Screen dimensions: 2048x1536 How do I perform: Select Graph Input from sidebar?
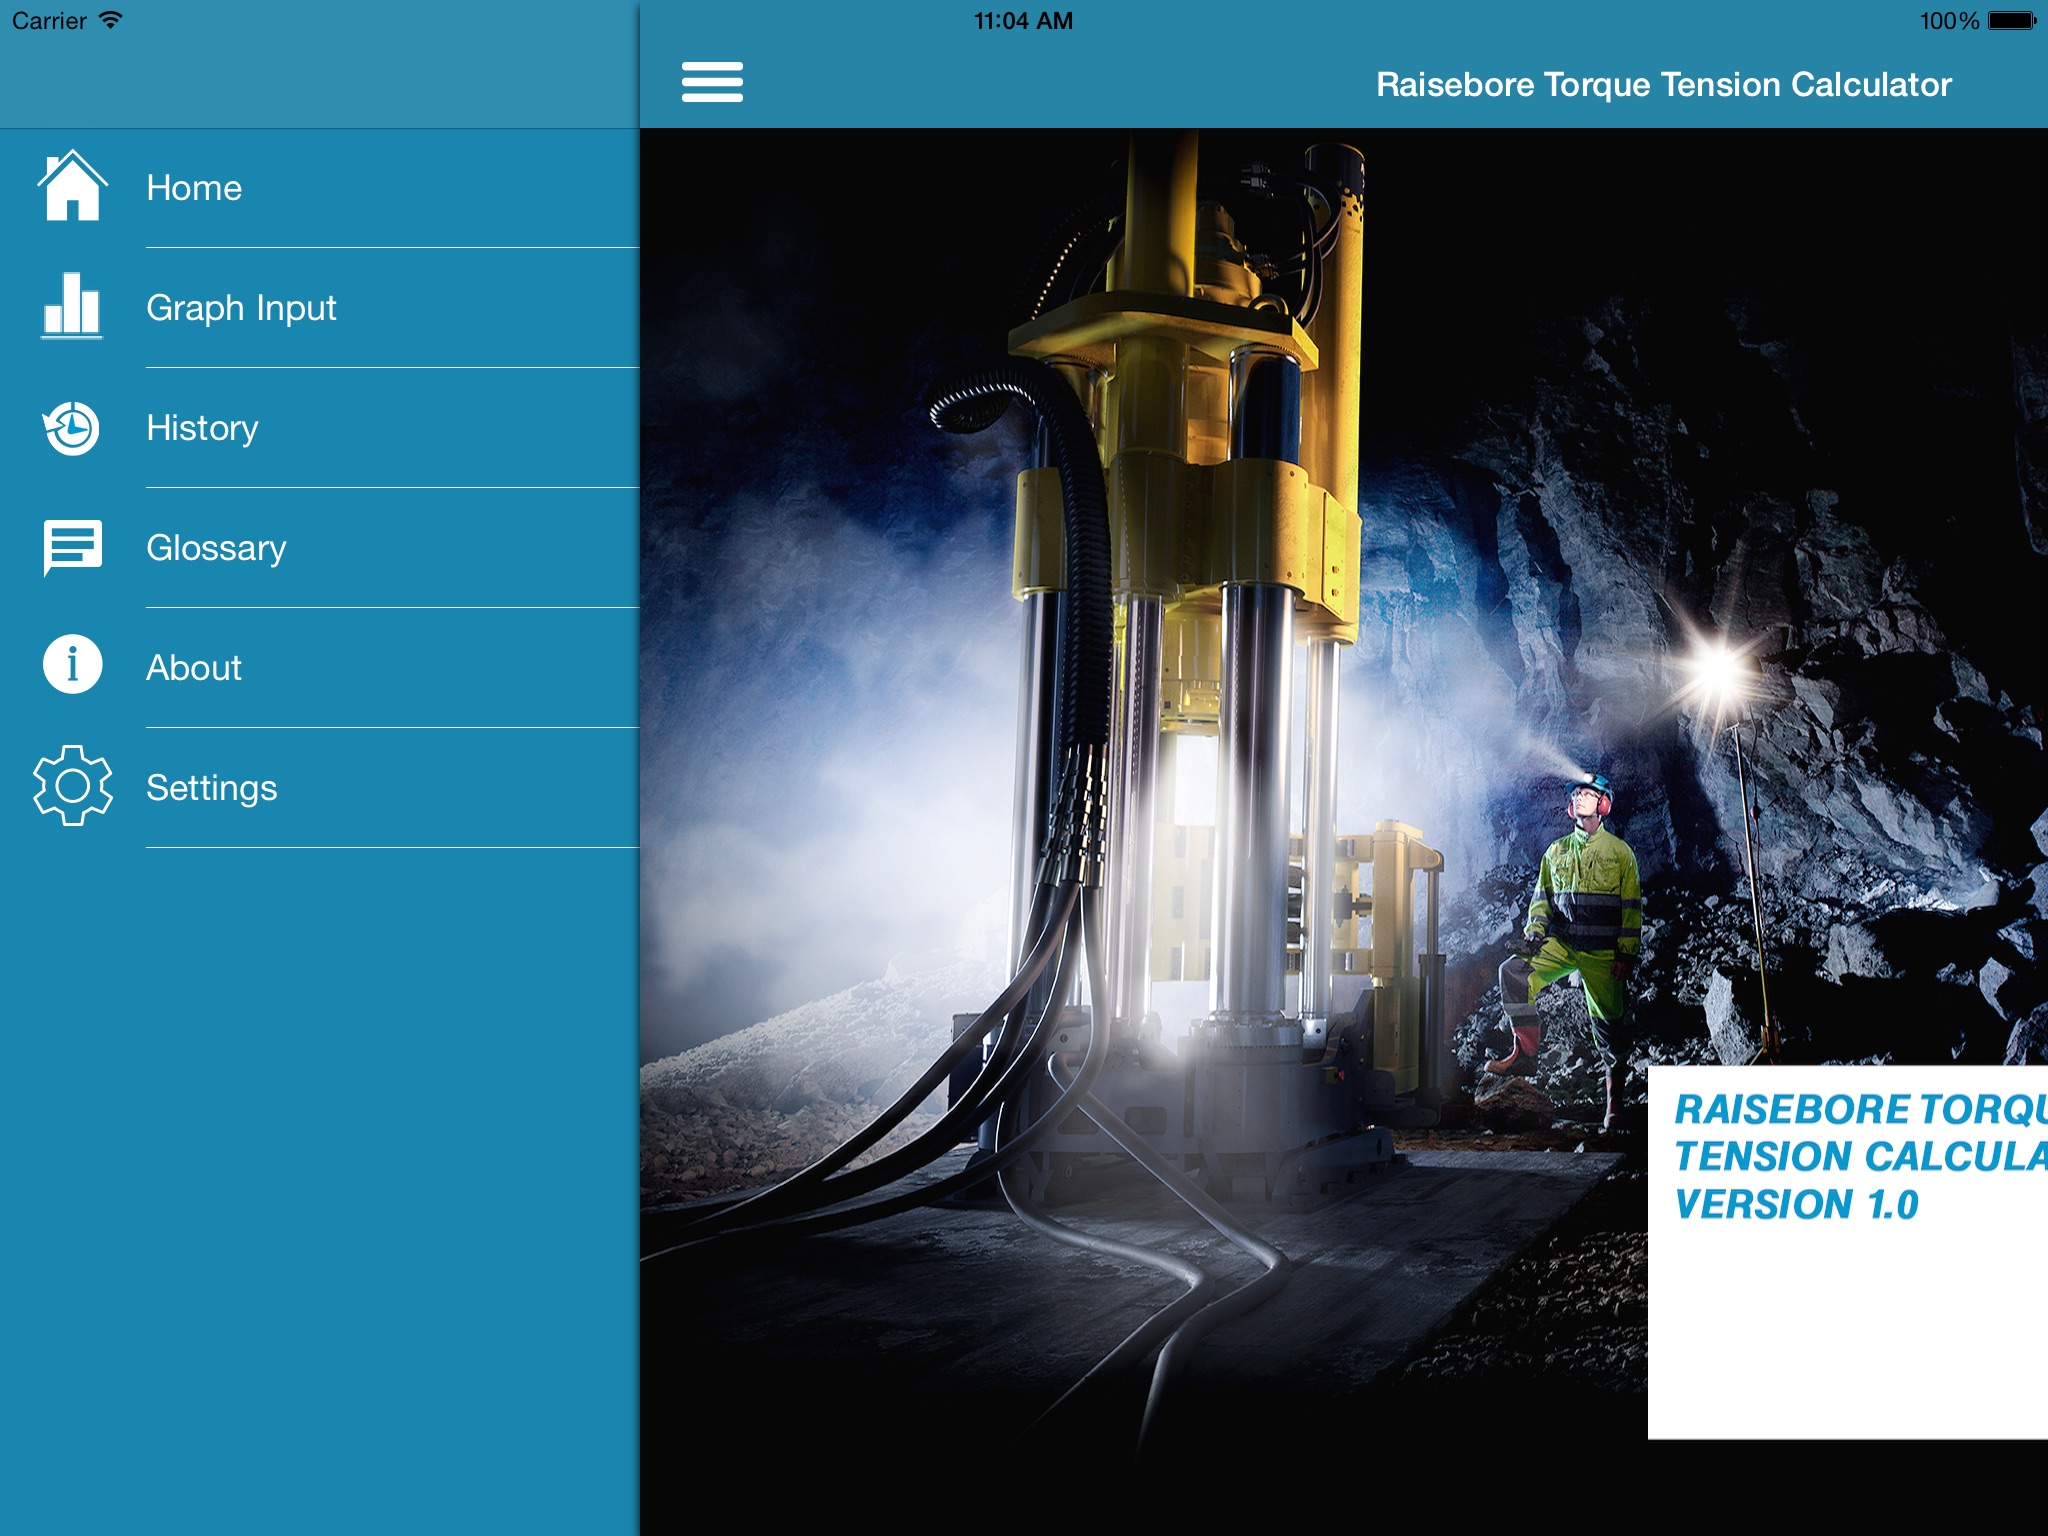click(241, 308)
